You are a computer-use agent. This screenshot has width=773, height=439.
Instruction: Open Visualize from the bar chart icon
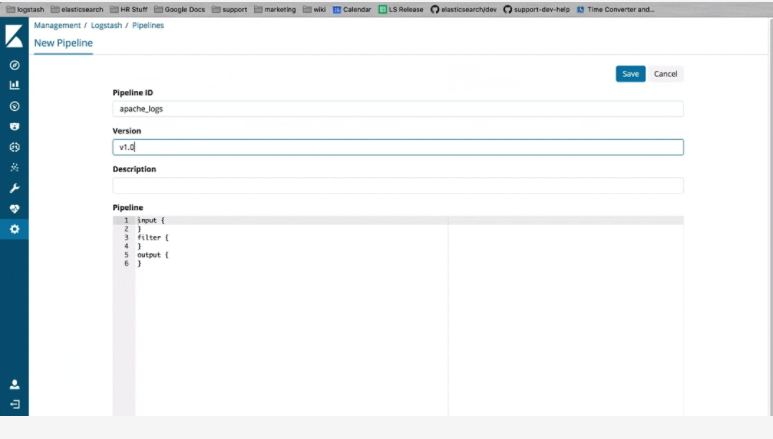(x=14, y=85)
